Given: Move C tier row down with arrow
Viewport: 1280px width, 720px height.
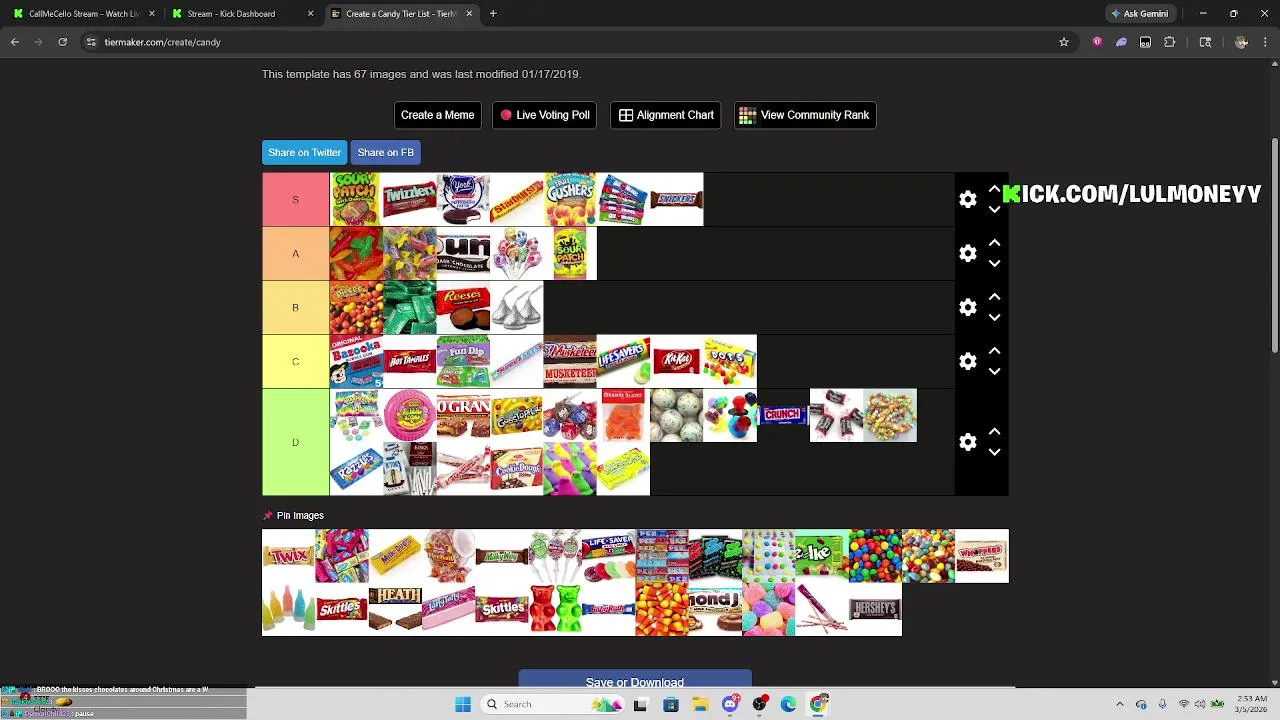Looking at the screenshot, I should point(994,372).
